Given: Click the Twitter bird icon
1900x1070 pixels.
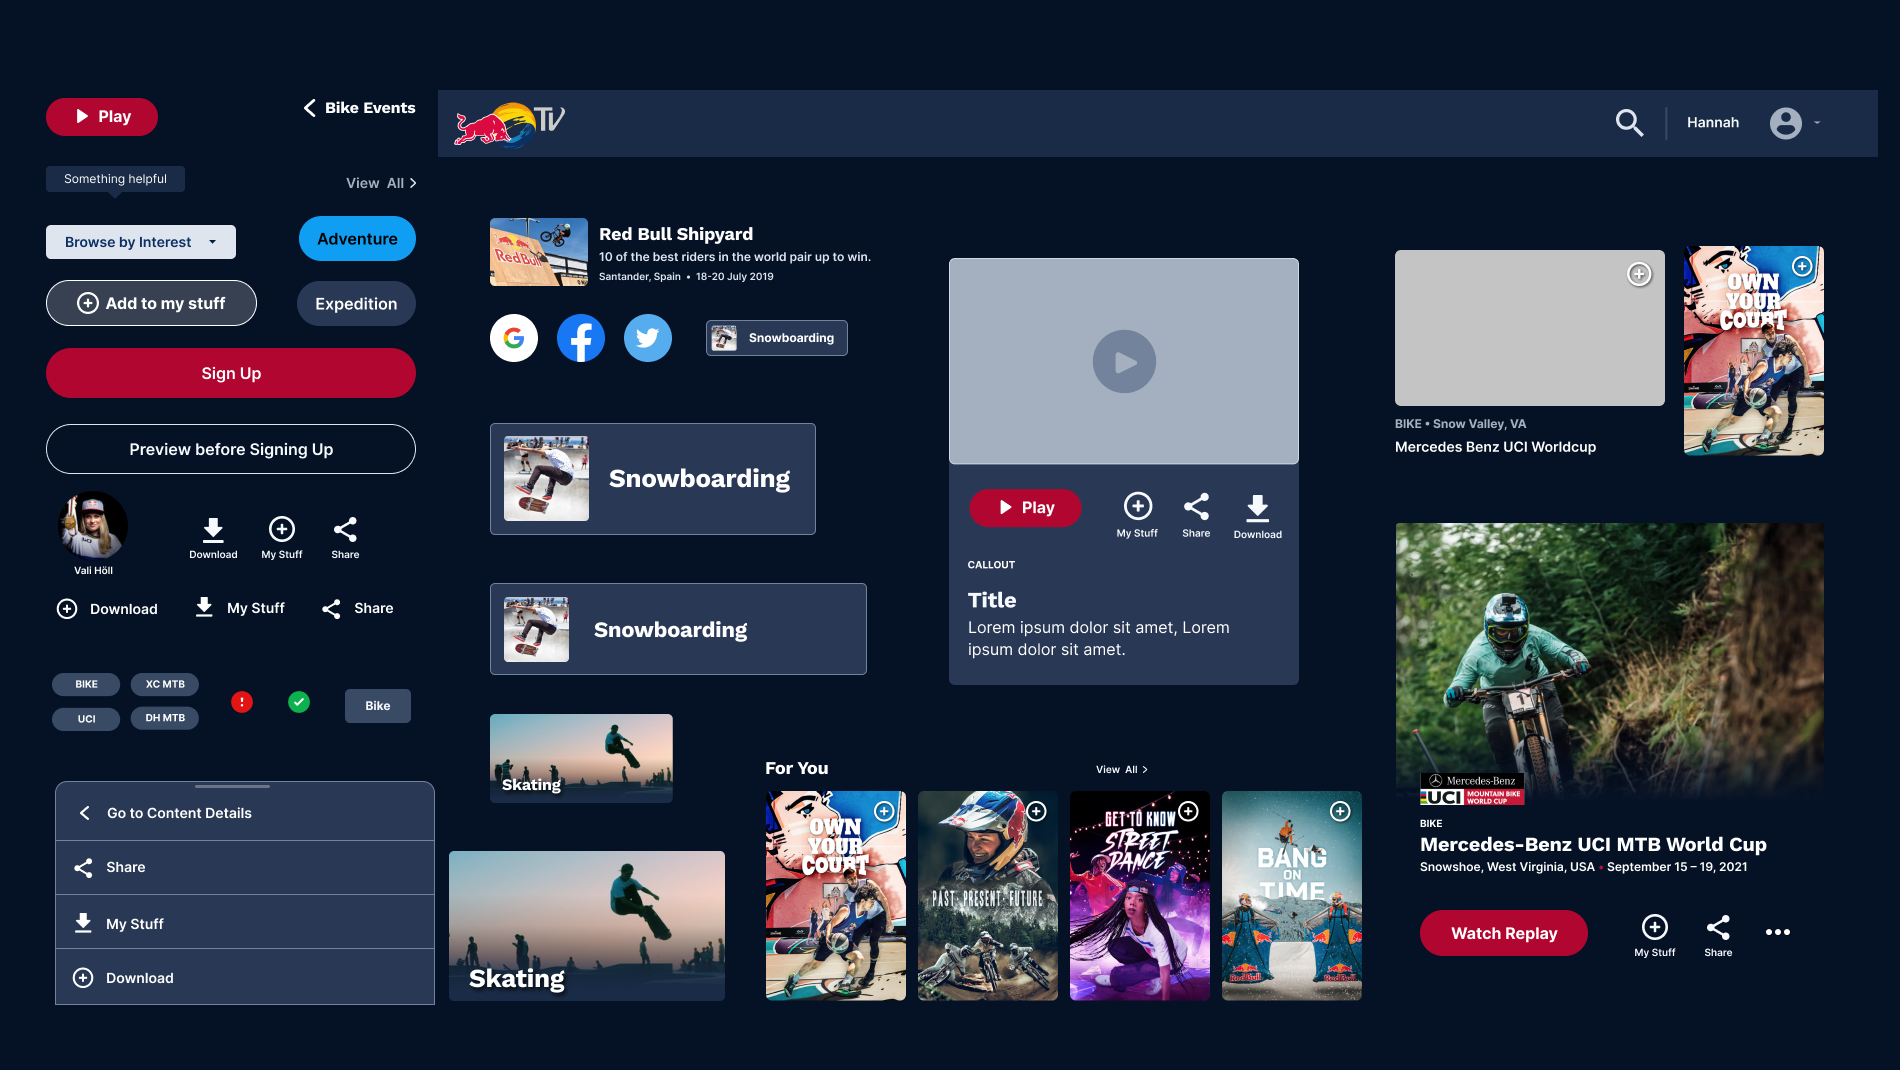Looking at the screenshot, I should 648,338.
